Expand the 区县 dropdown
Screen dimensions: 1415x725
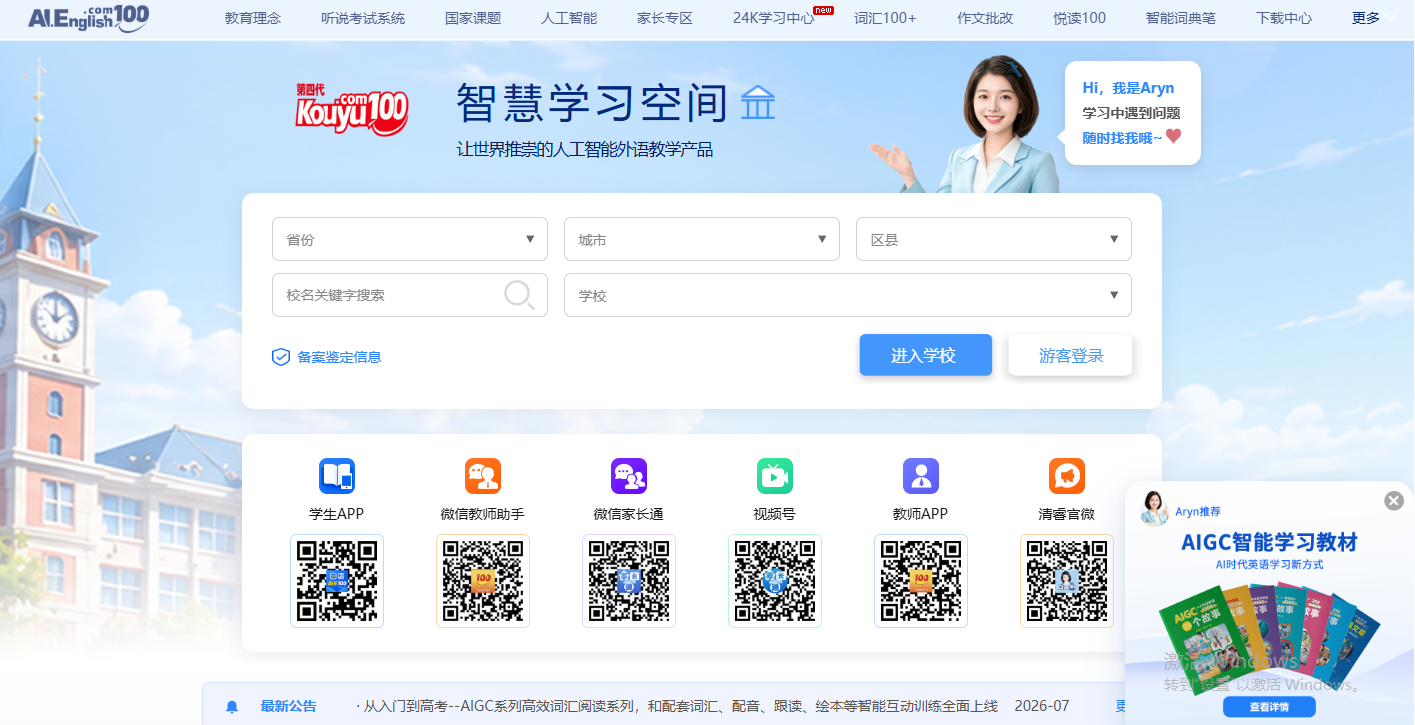pos(994,239)
